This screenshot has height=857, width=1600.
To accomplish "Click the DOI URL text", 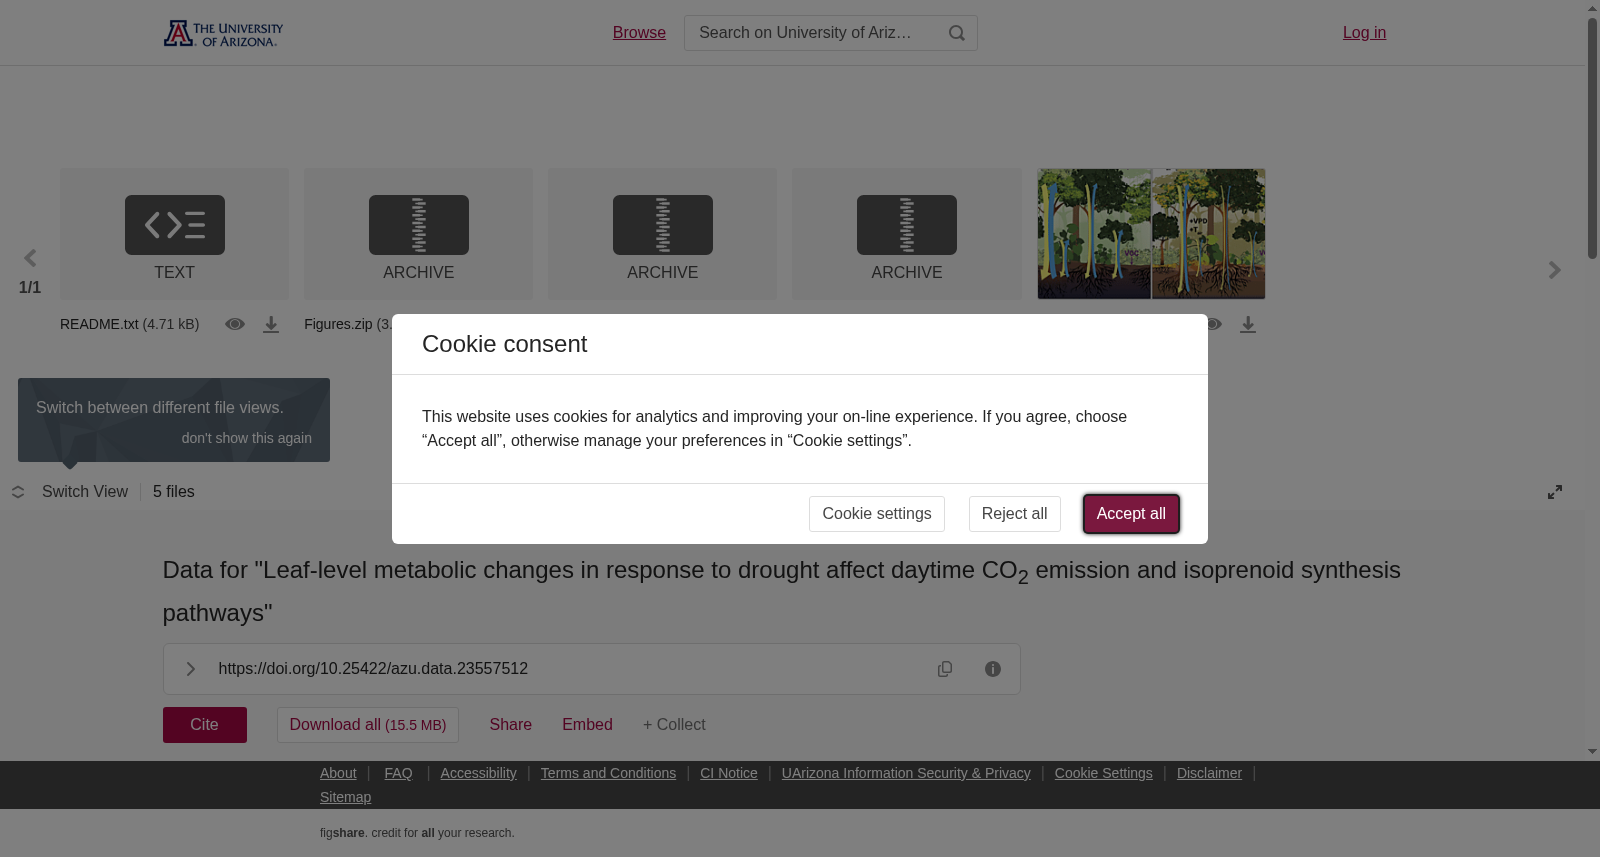I will pyautogui.click(x=373, y=669).
